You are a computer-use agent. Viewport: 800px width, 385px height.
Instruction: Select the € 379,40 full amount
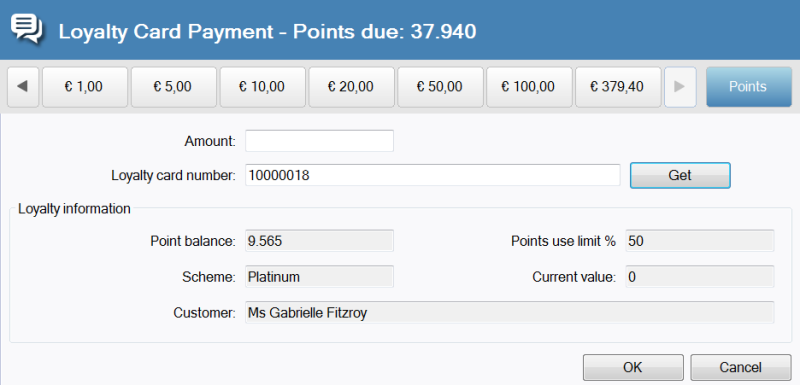tap(618, 87)
